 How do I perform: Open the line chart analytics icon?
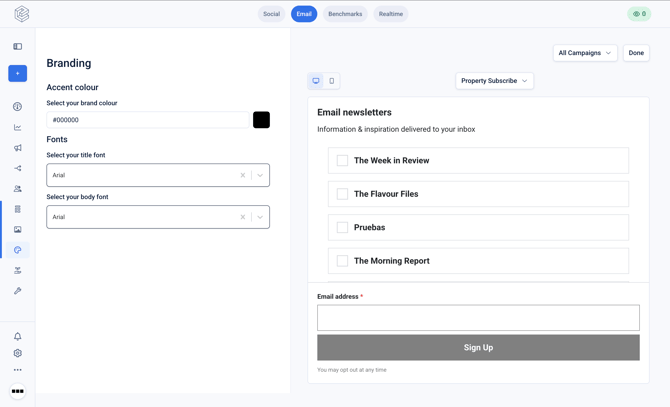(x=18, y=127)
